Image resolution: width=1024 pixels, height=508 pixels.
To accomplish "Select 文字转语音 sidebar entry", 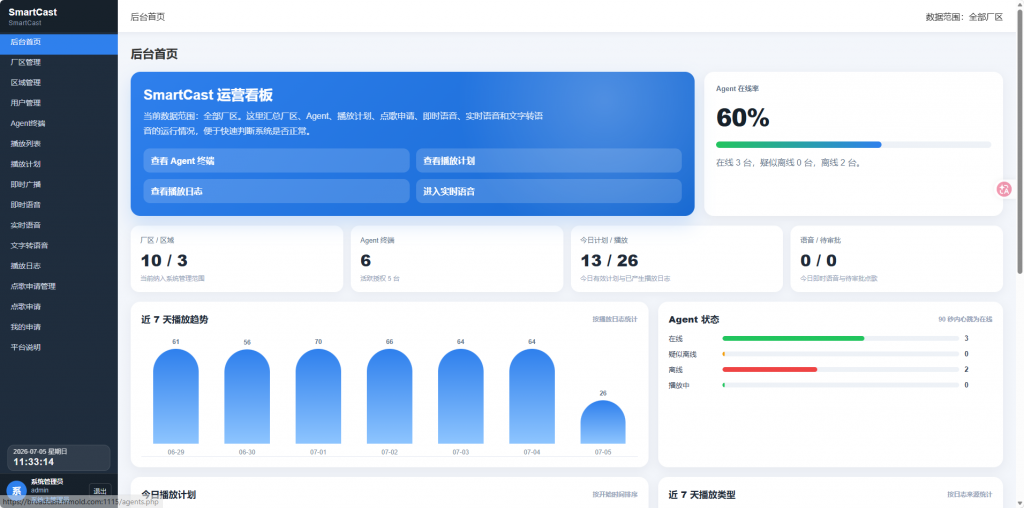I will (59, 246).
